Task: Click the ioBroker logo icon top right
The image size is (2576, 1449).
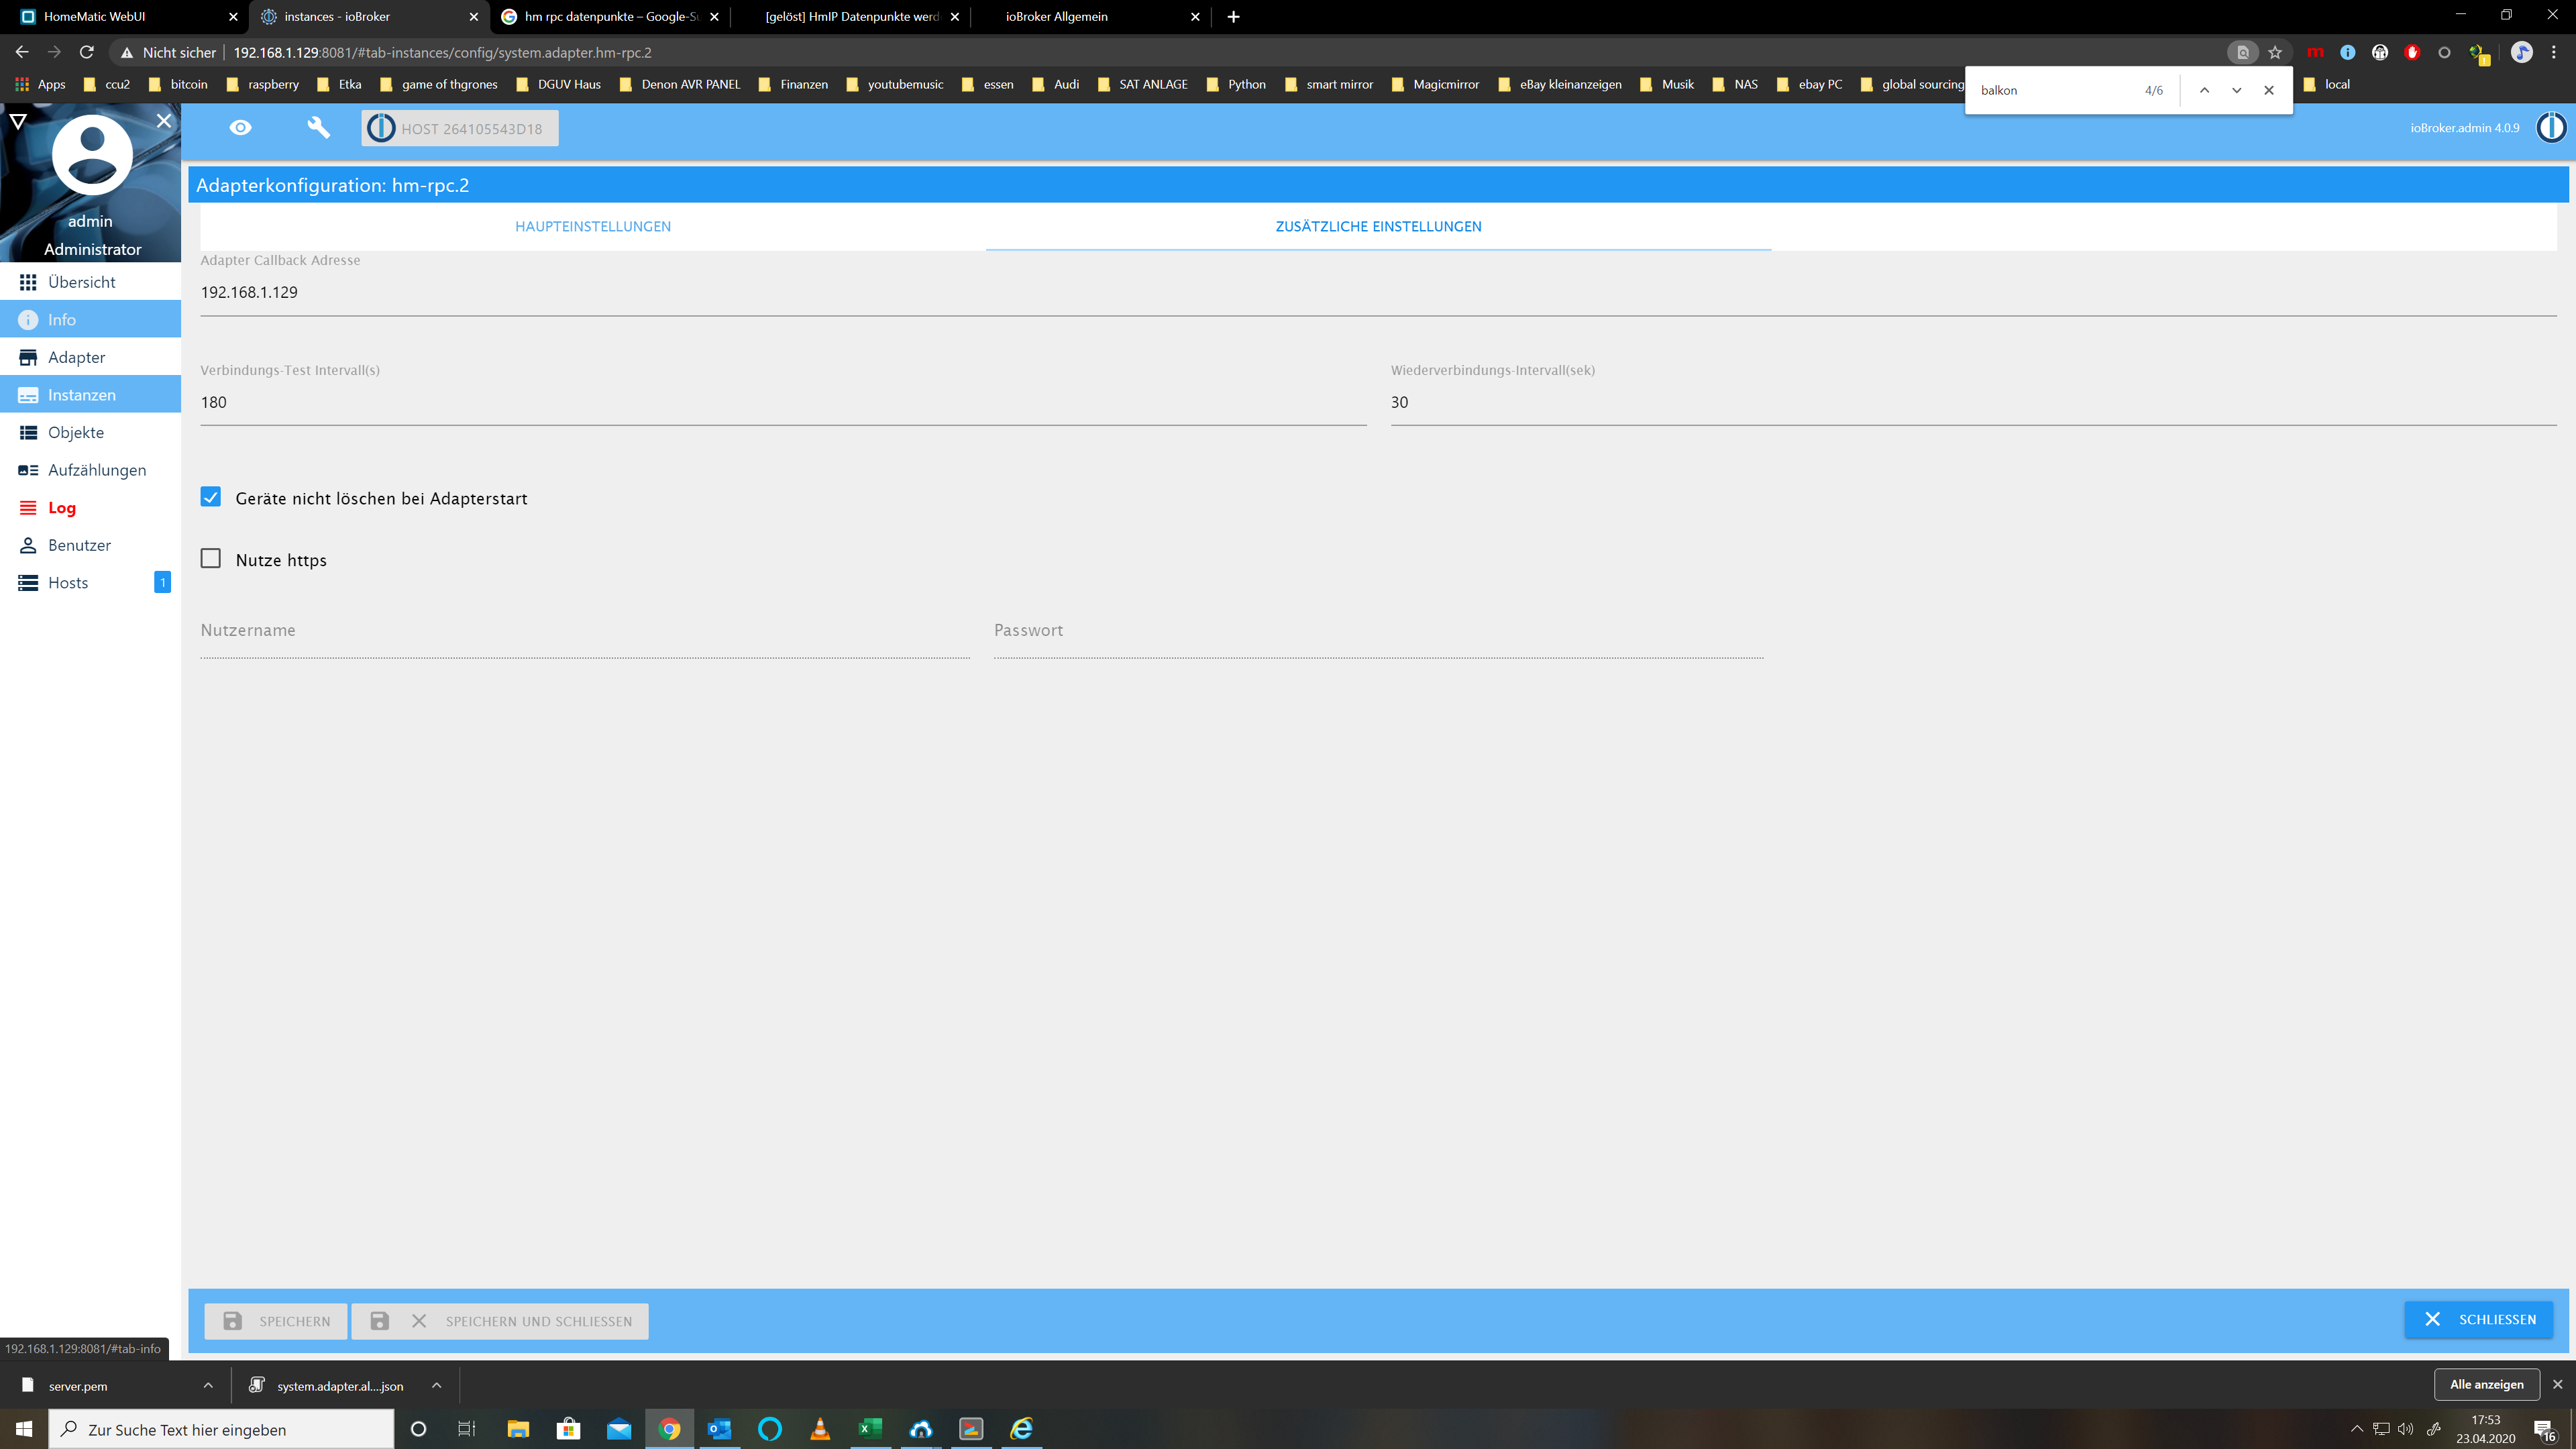Action: [x=2550, y=128]
